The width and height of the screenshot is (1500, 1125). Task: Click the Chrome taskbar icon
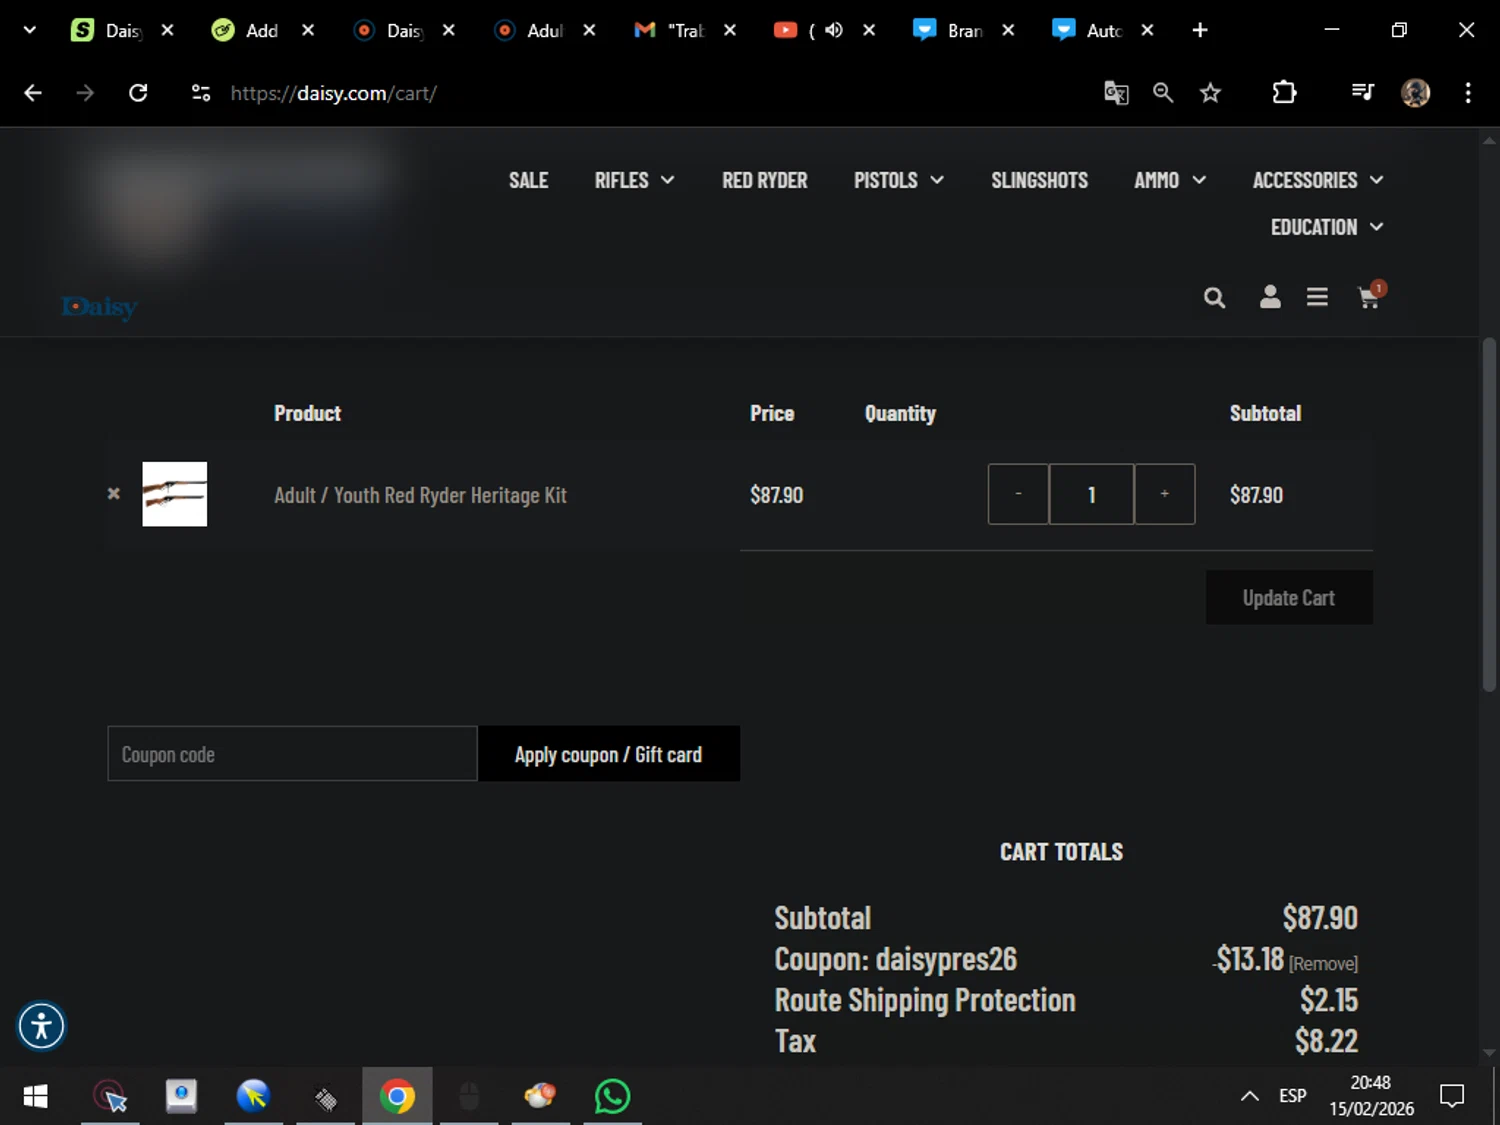click(397, 1096)
